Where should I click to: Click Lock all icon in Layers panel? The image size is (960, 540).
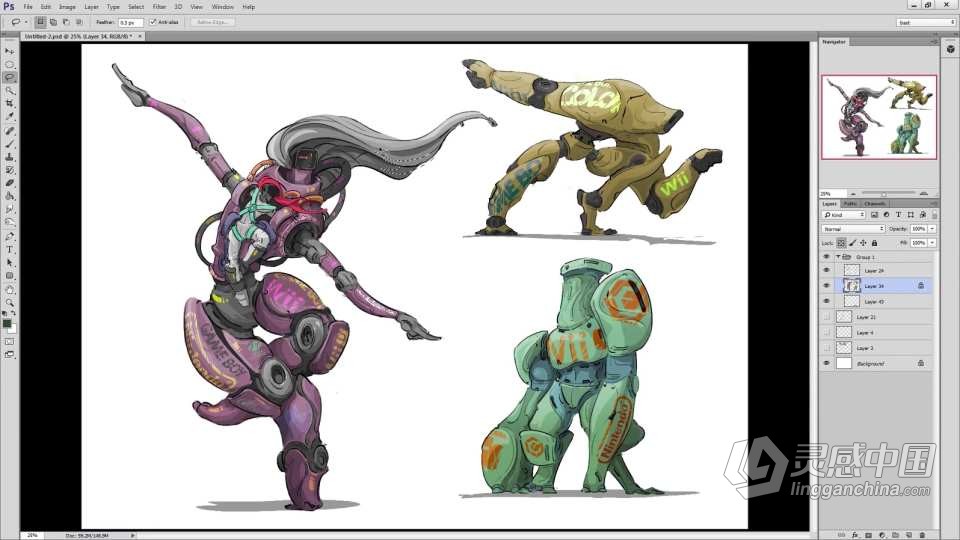pos(874,243)
